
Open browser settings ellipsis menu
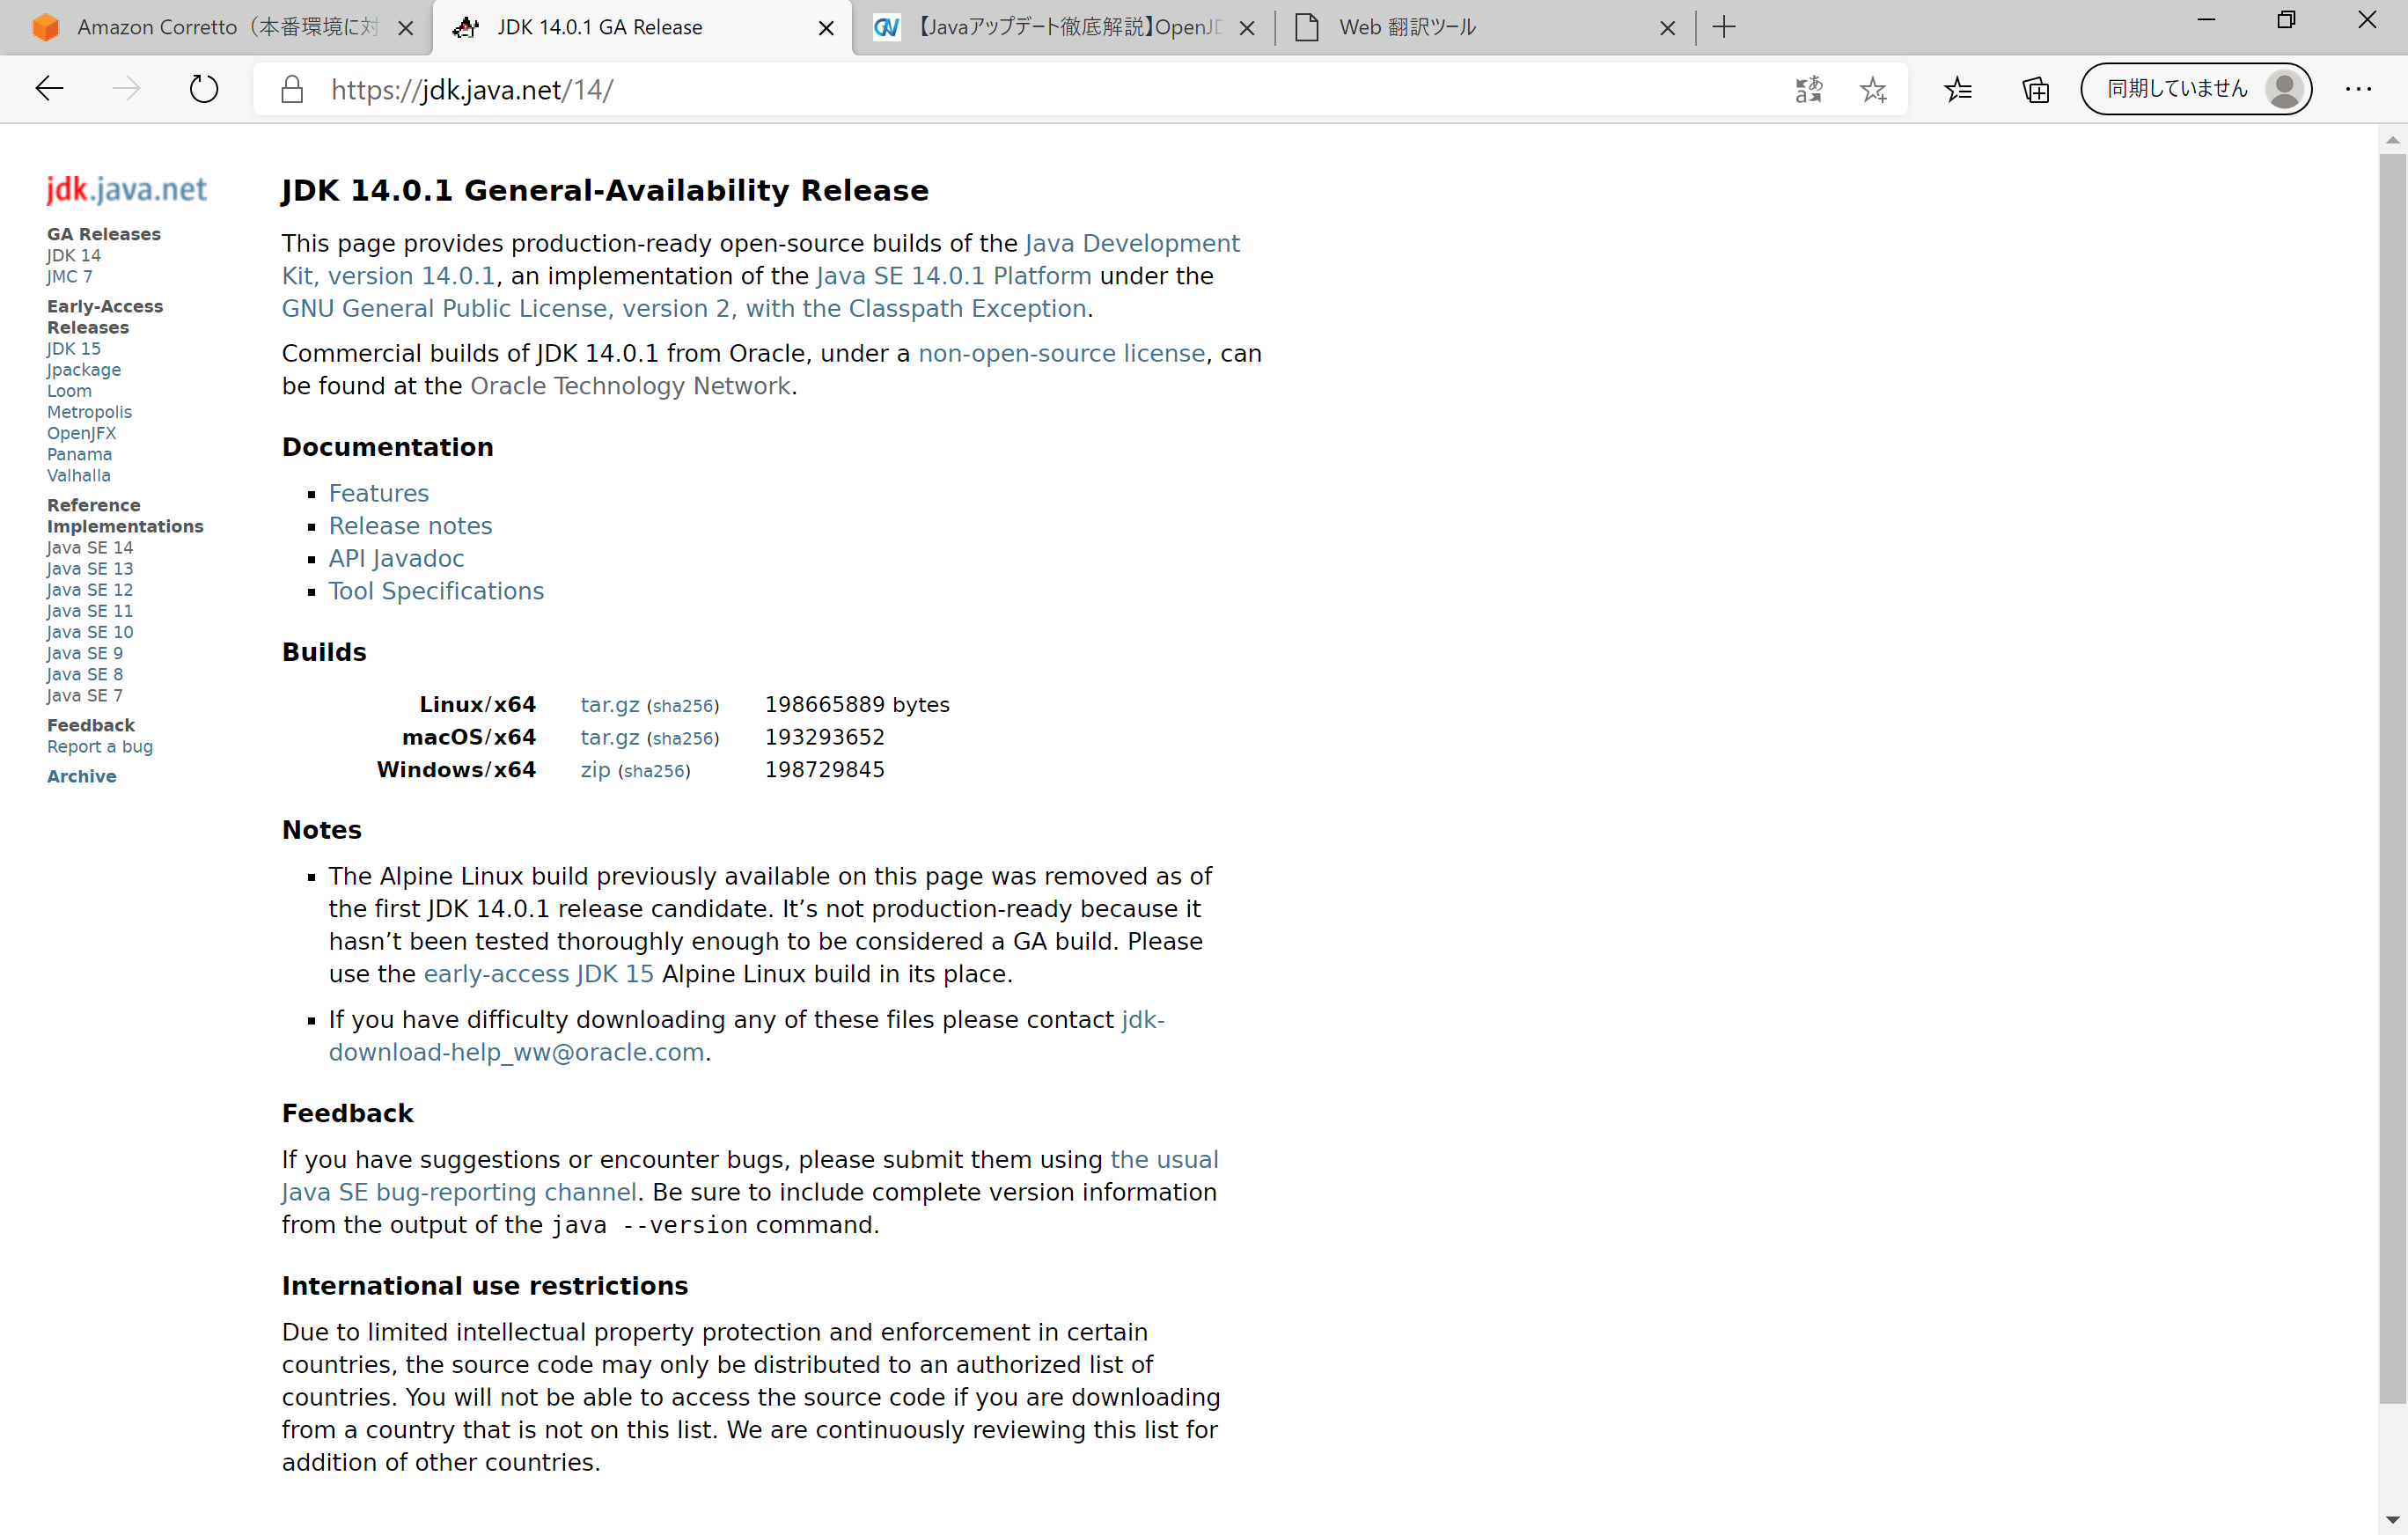2357,89
